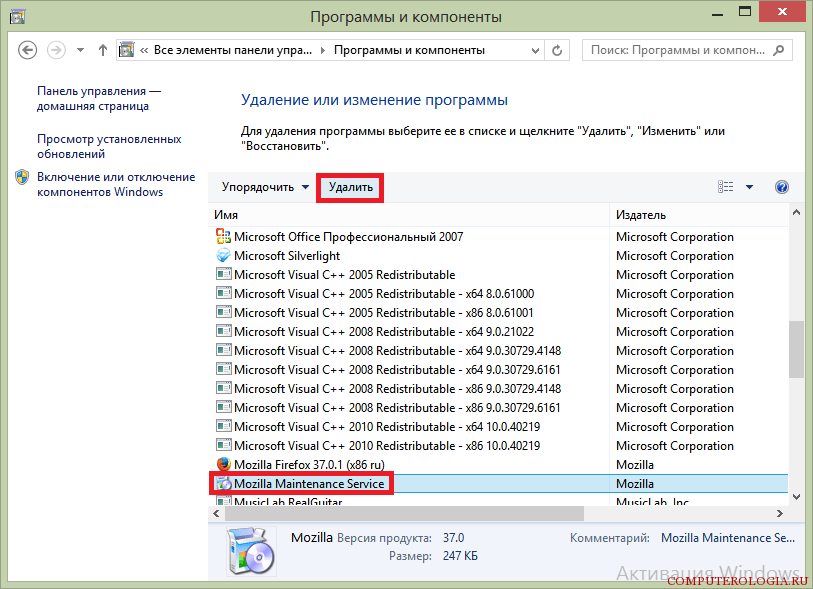Click icon of Visual C++ 2008 x64 9.0.30729.6161

coord(223,370)
